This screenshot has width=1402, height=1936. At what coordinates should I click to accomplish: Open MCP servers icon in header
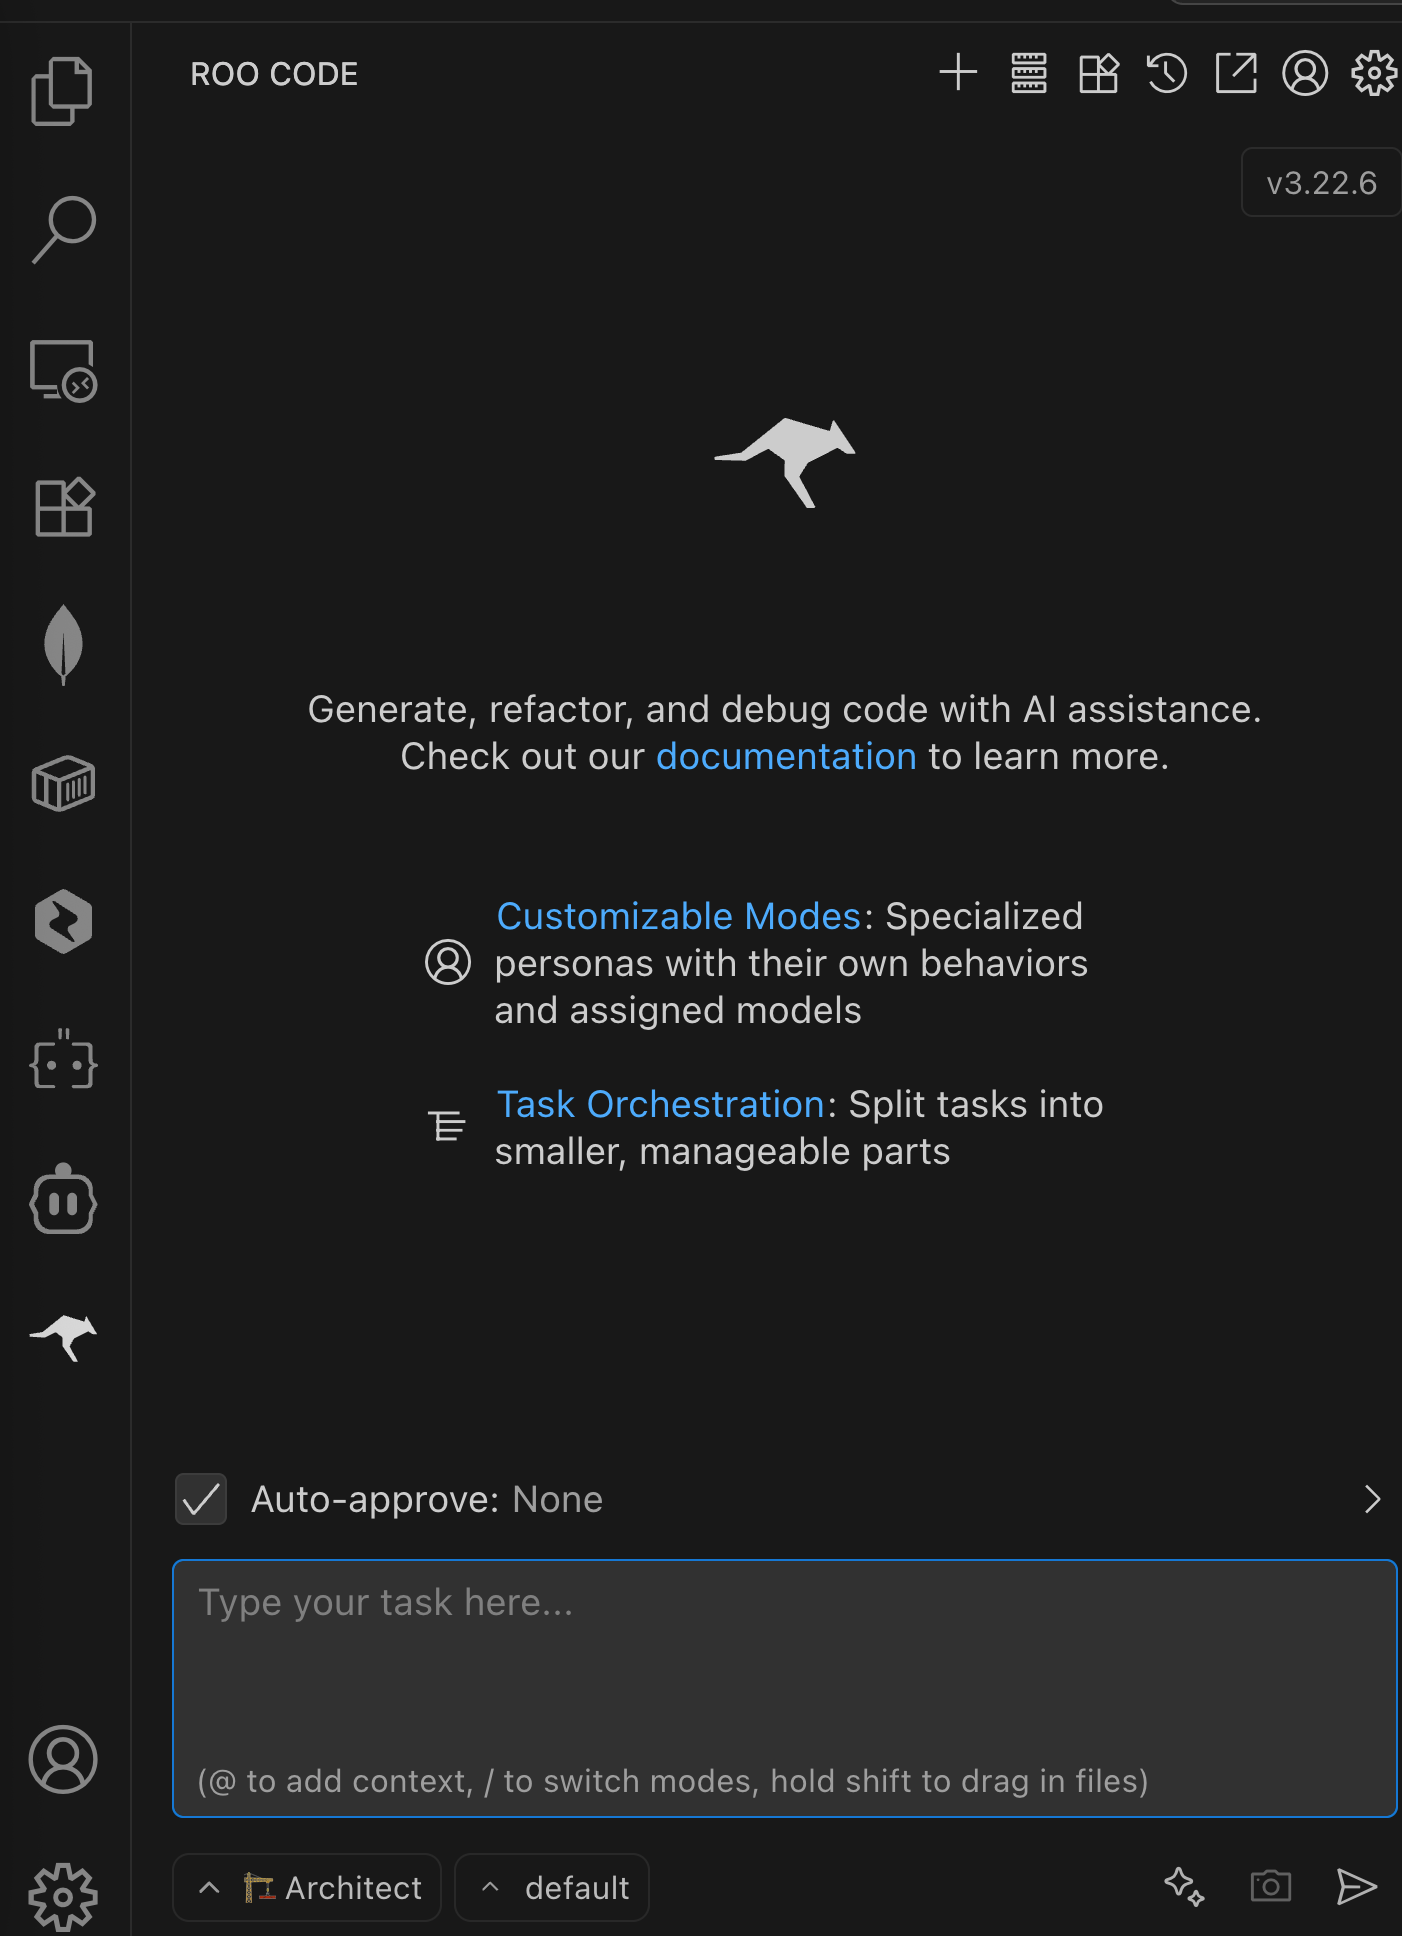1028,73
